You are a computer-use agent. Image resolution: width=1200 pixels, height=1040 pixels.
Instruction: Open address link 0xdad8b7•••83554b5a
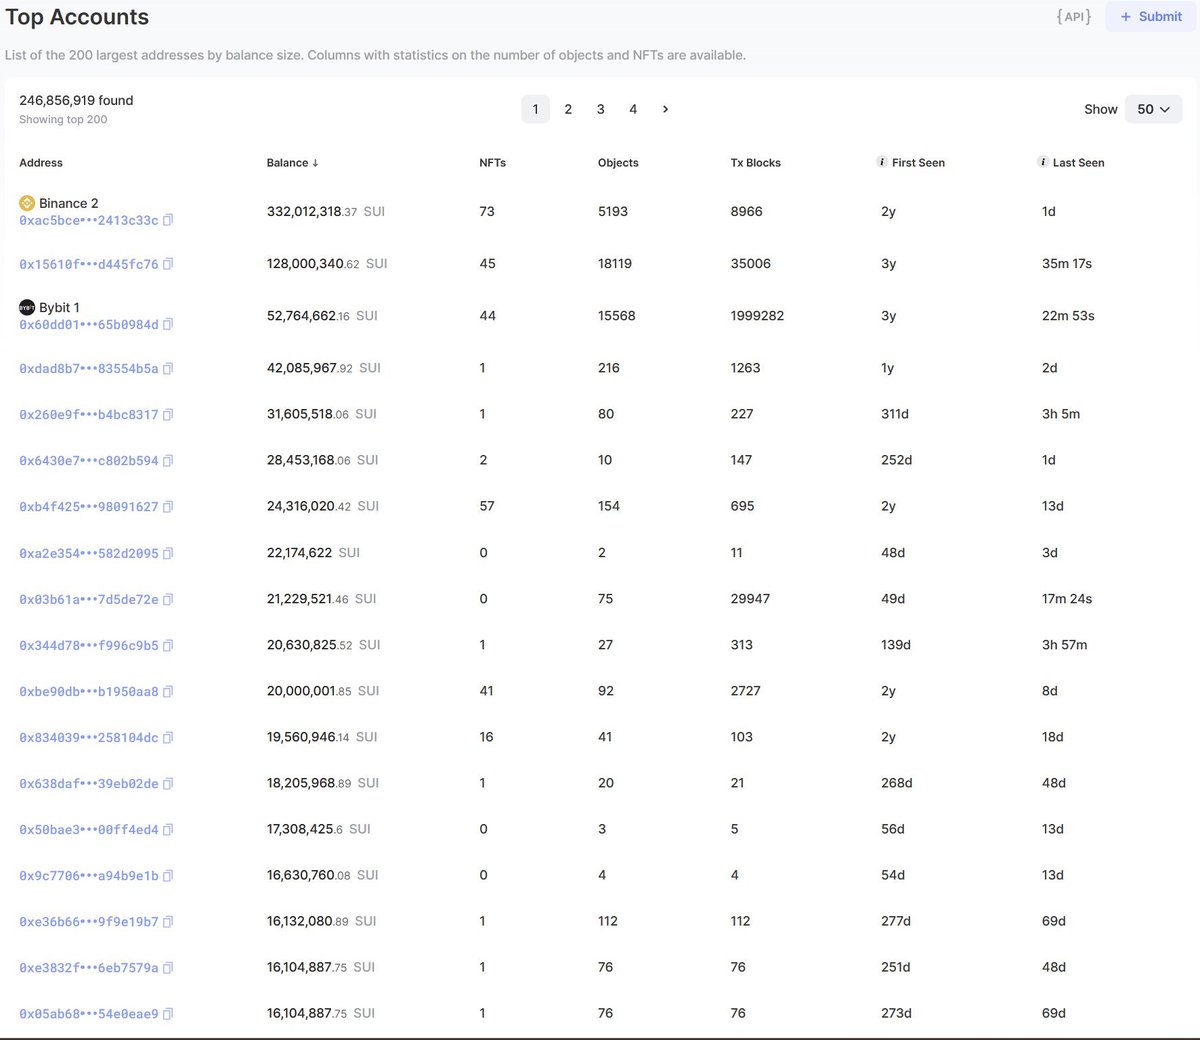point(88,368)
